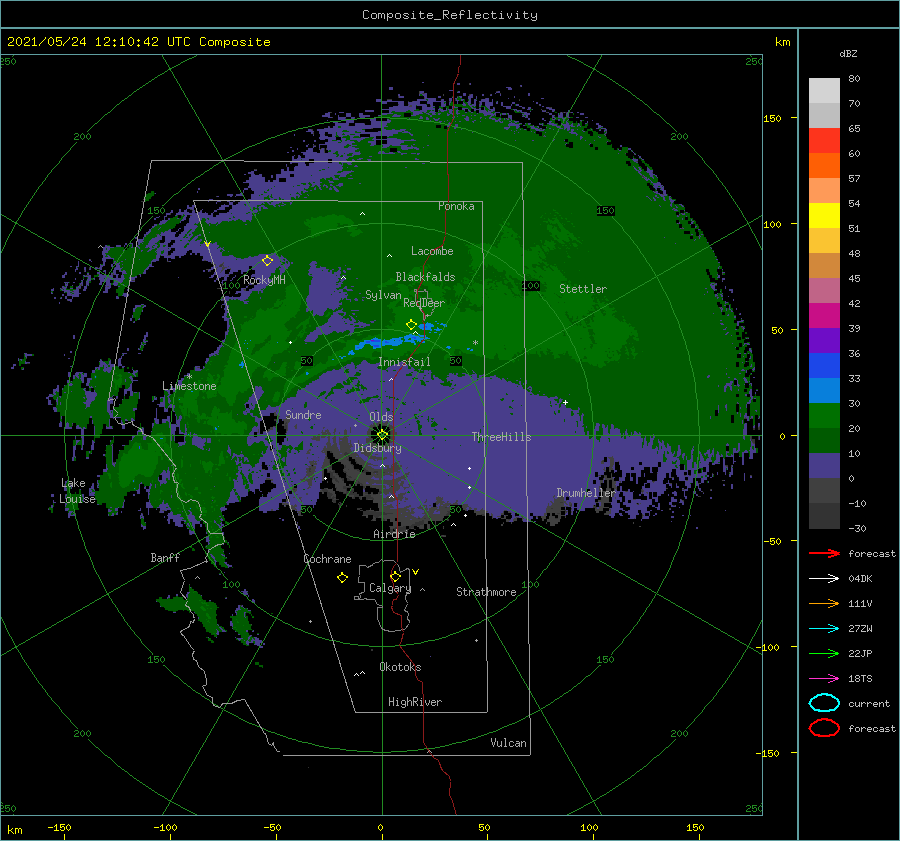Click the Calgary city label
This screenshot has width=900, height=841.
point(390,588)
